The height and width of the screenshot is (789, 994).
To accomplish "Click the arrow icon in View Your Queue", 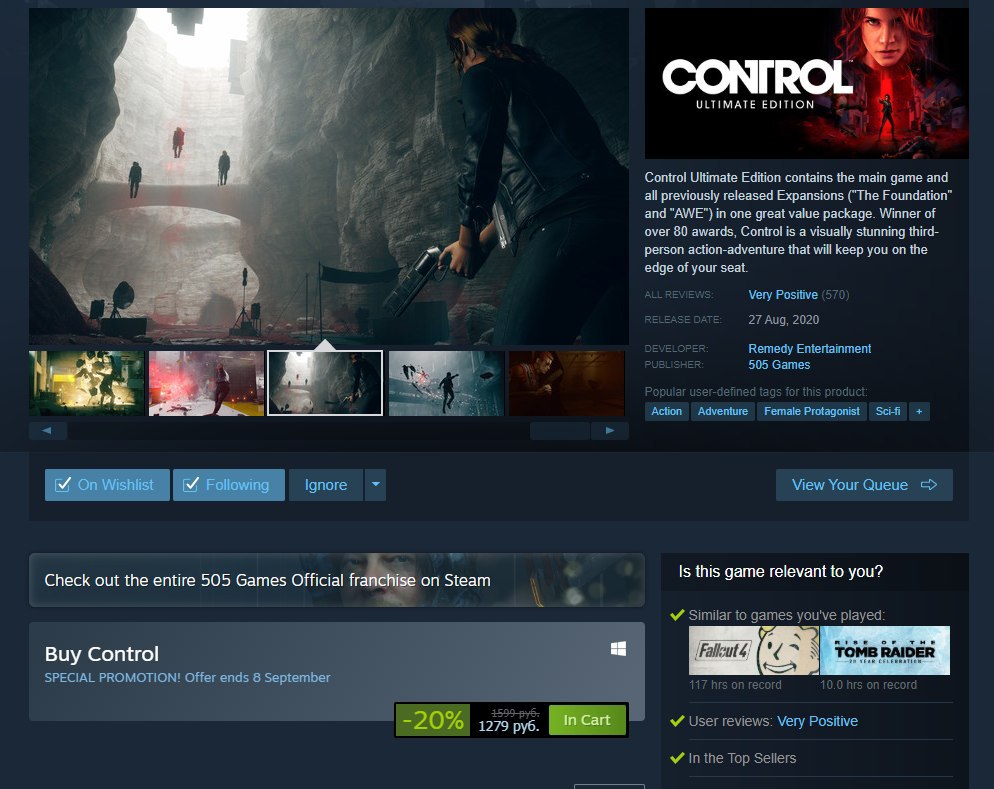I will point(929,485).
